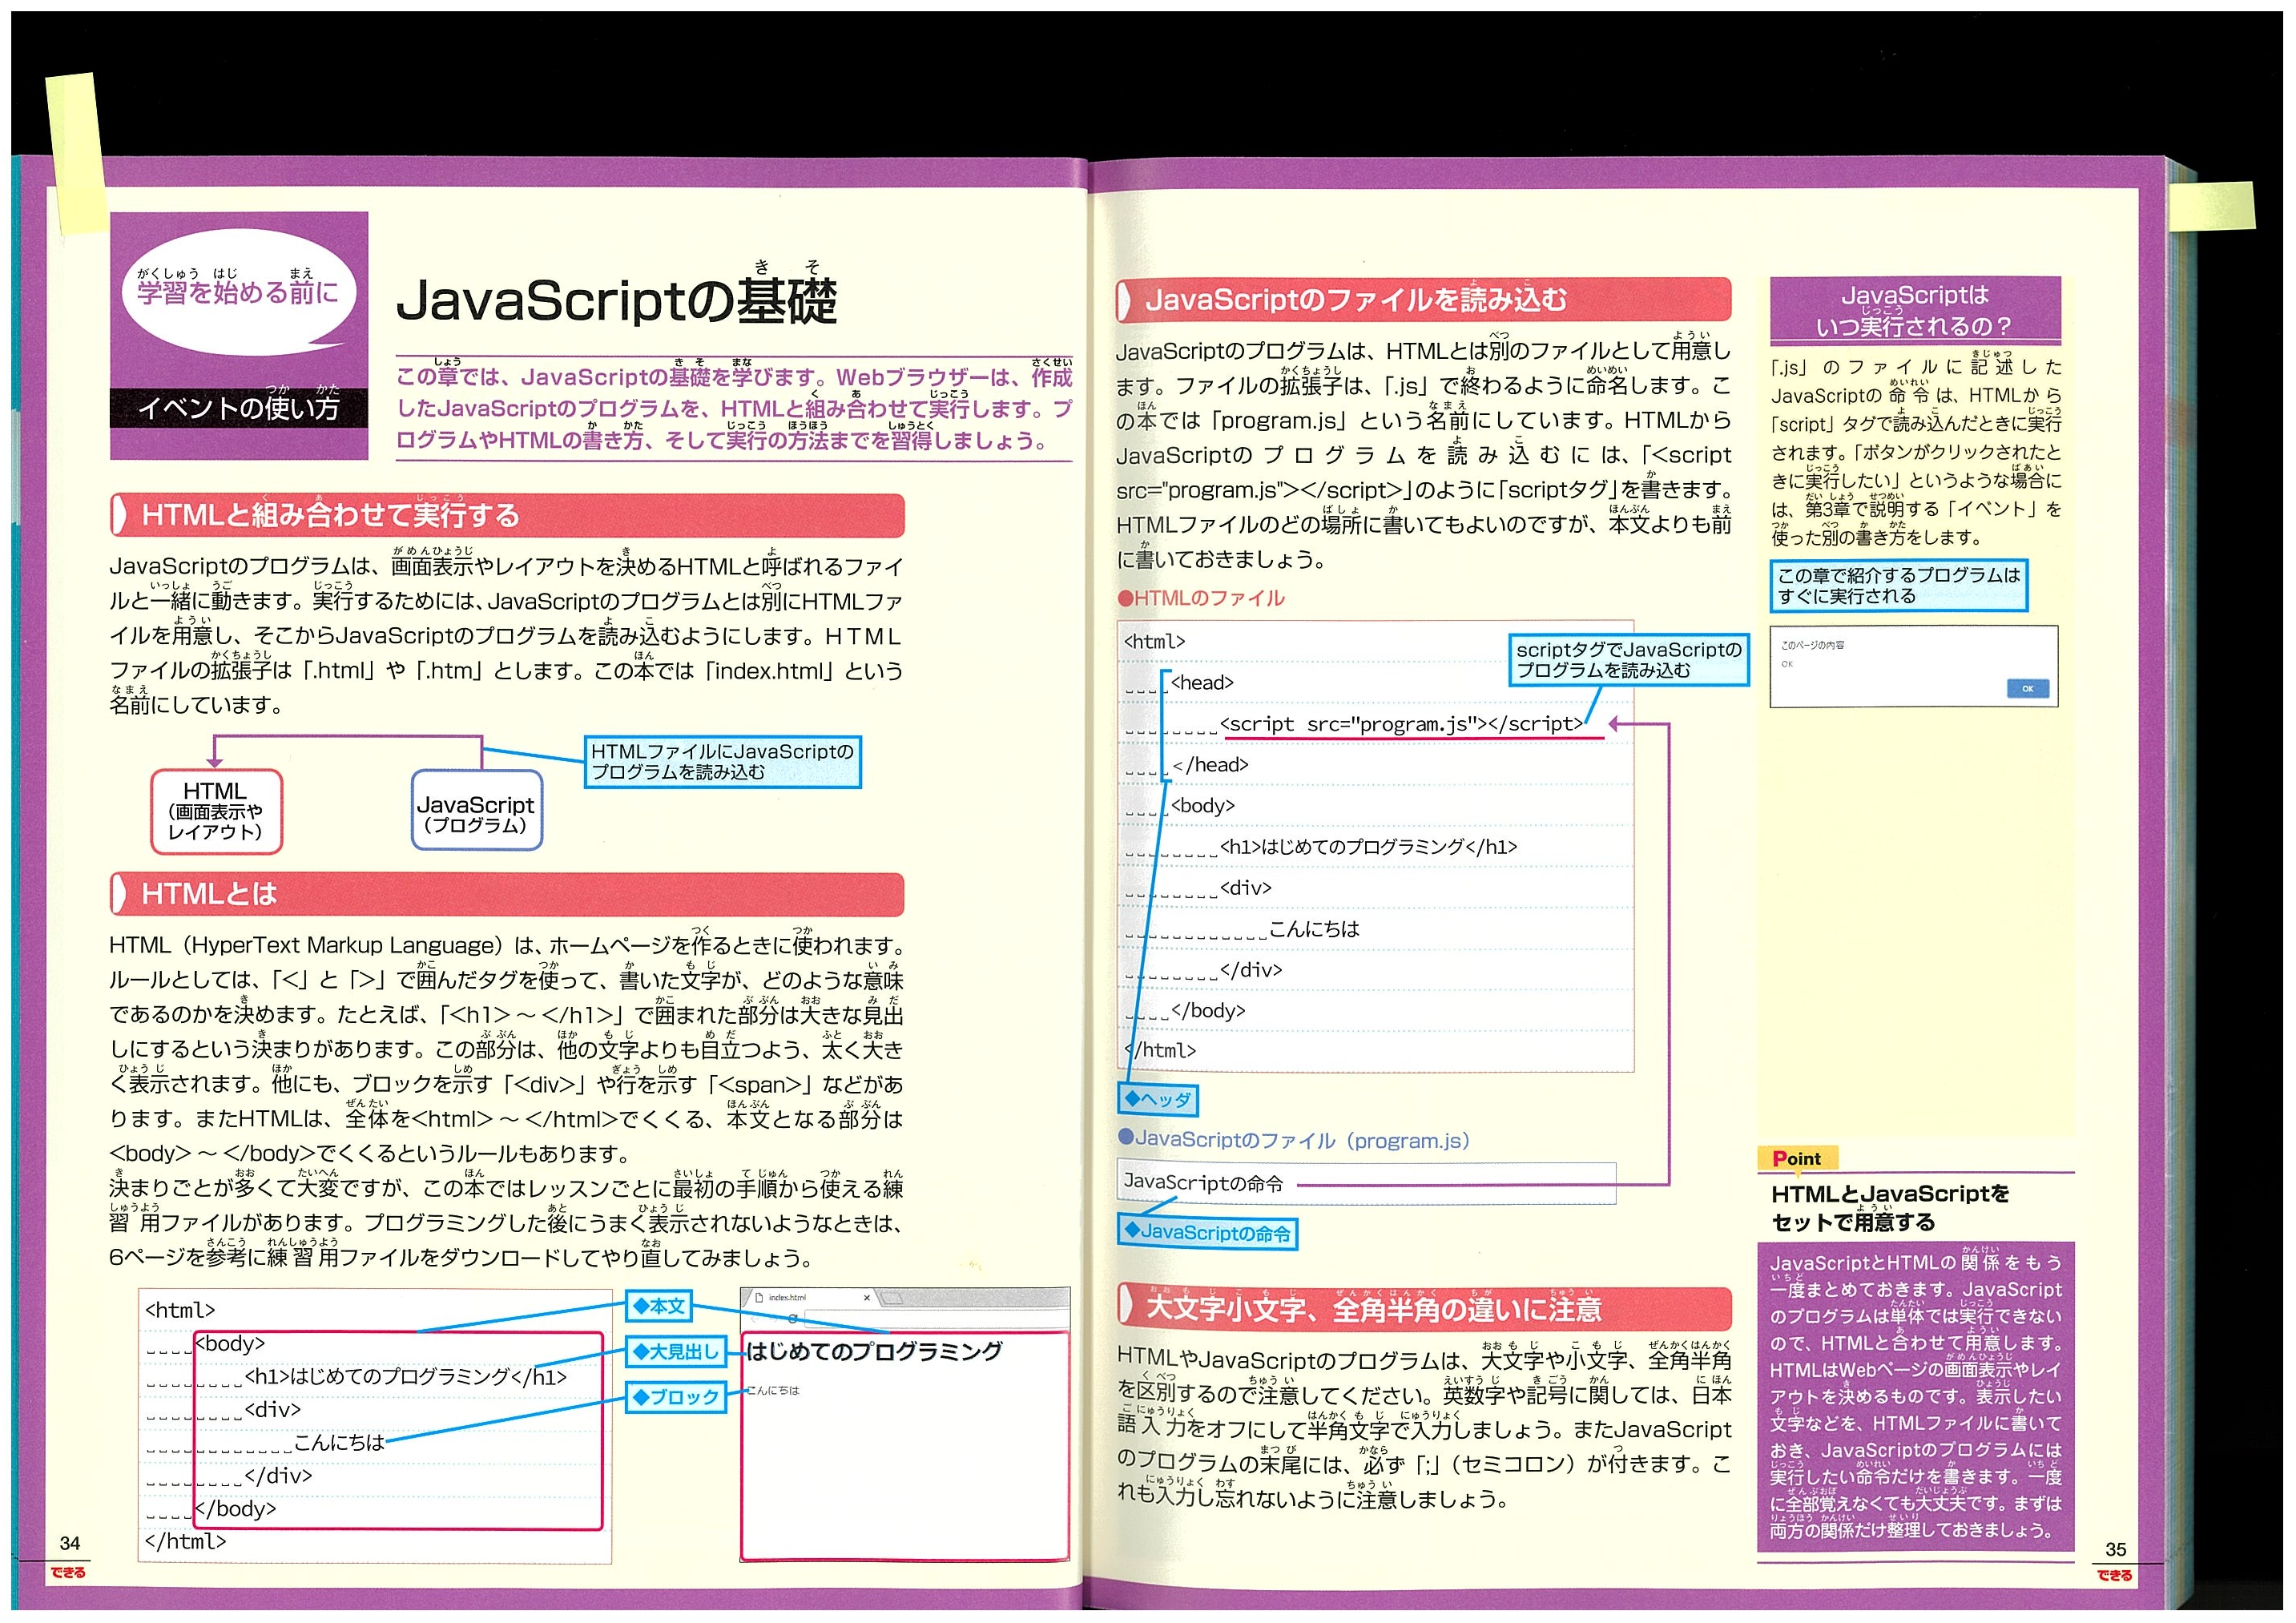Click the sidebar title 'JavaScriptはいつ実行されるの？'
Image resolution: width=2296 pixels, height=1623 pixels.
coord(1914,310)
